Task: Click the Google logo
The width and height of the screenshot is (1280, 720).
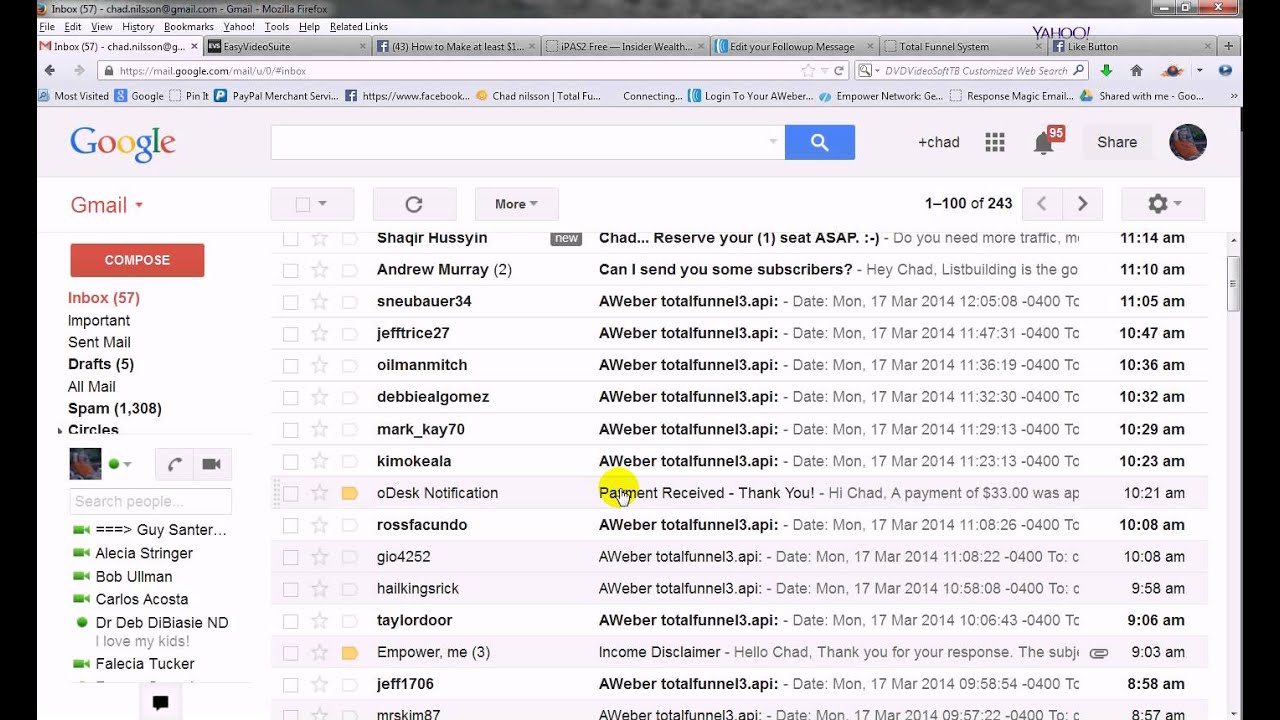Action: click(123, 143)
